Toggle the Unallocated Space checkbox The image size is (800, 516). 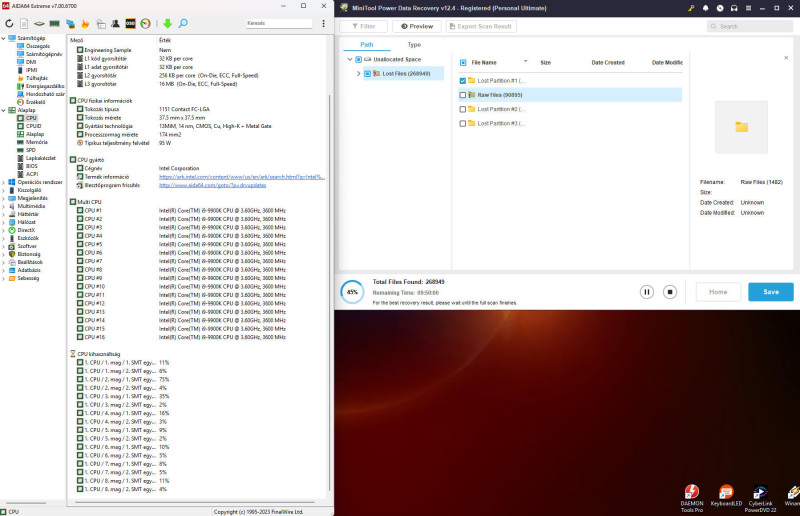click(358, 60)
